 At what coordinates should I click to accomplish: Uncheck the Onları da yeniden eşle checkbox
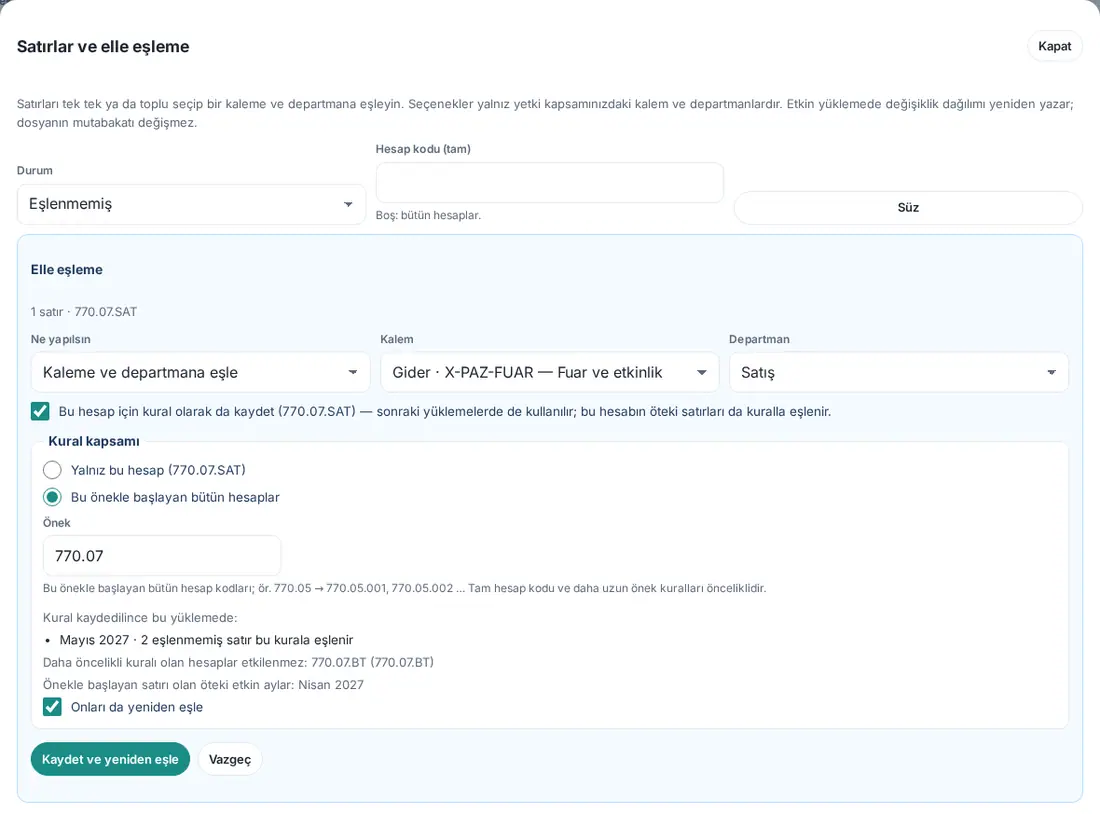[x=52, y=707]
